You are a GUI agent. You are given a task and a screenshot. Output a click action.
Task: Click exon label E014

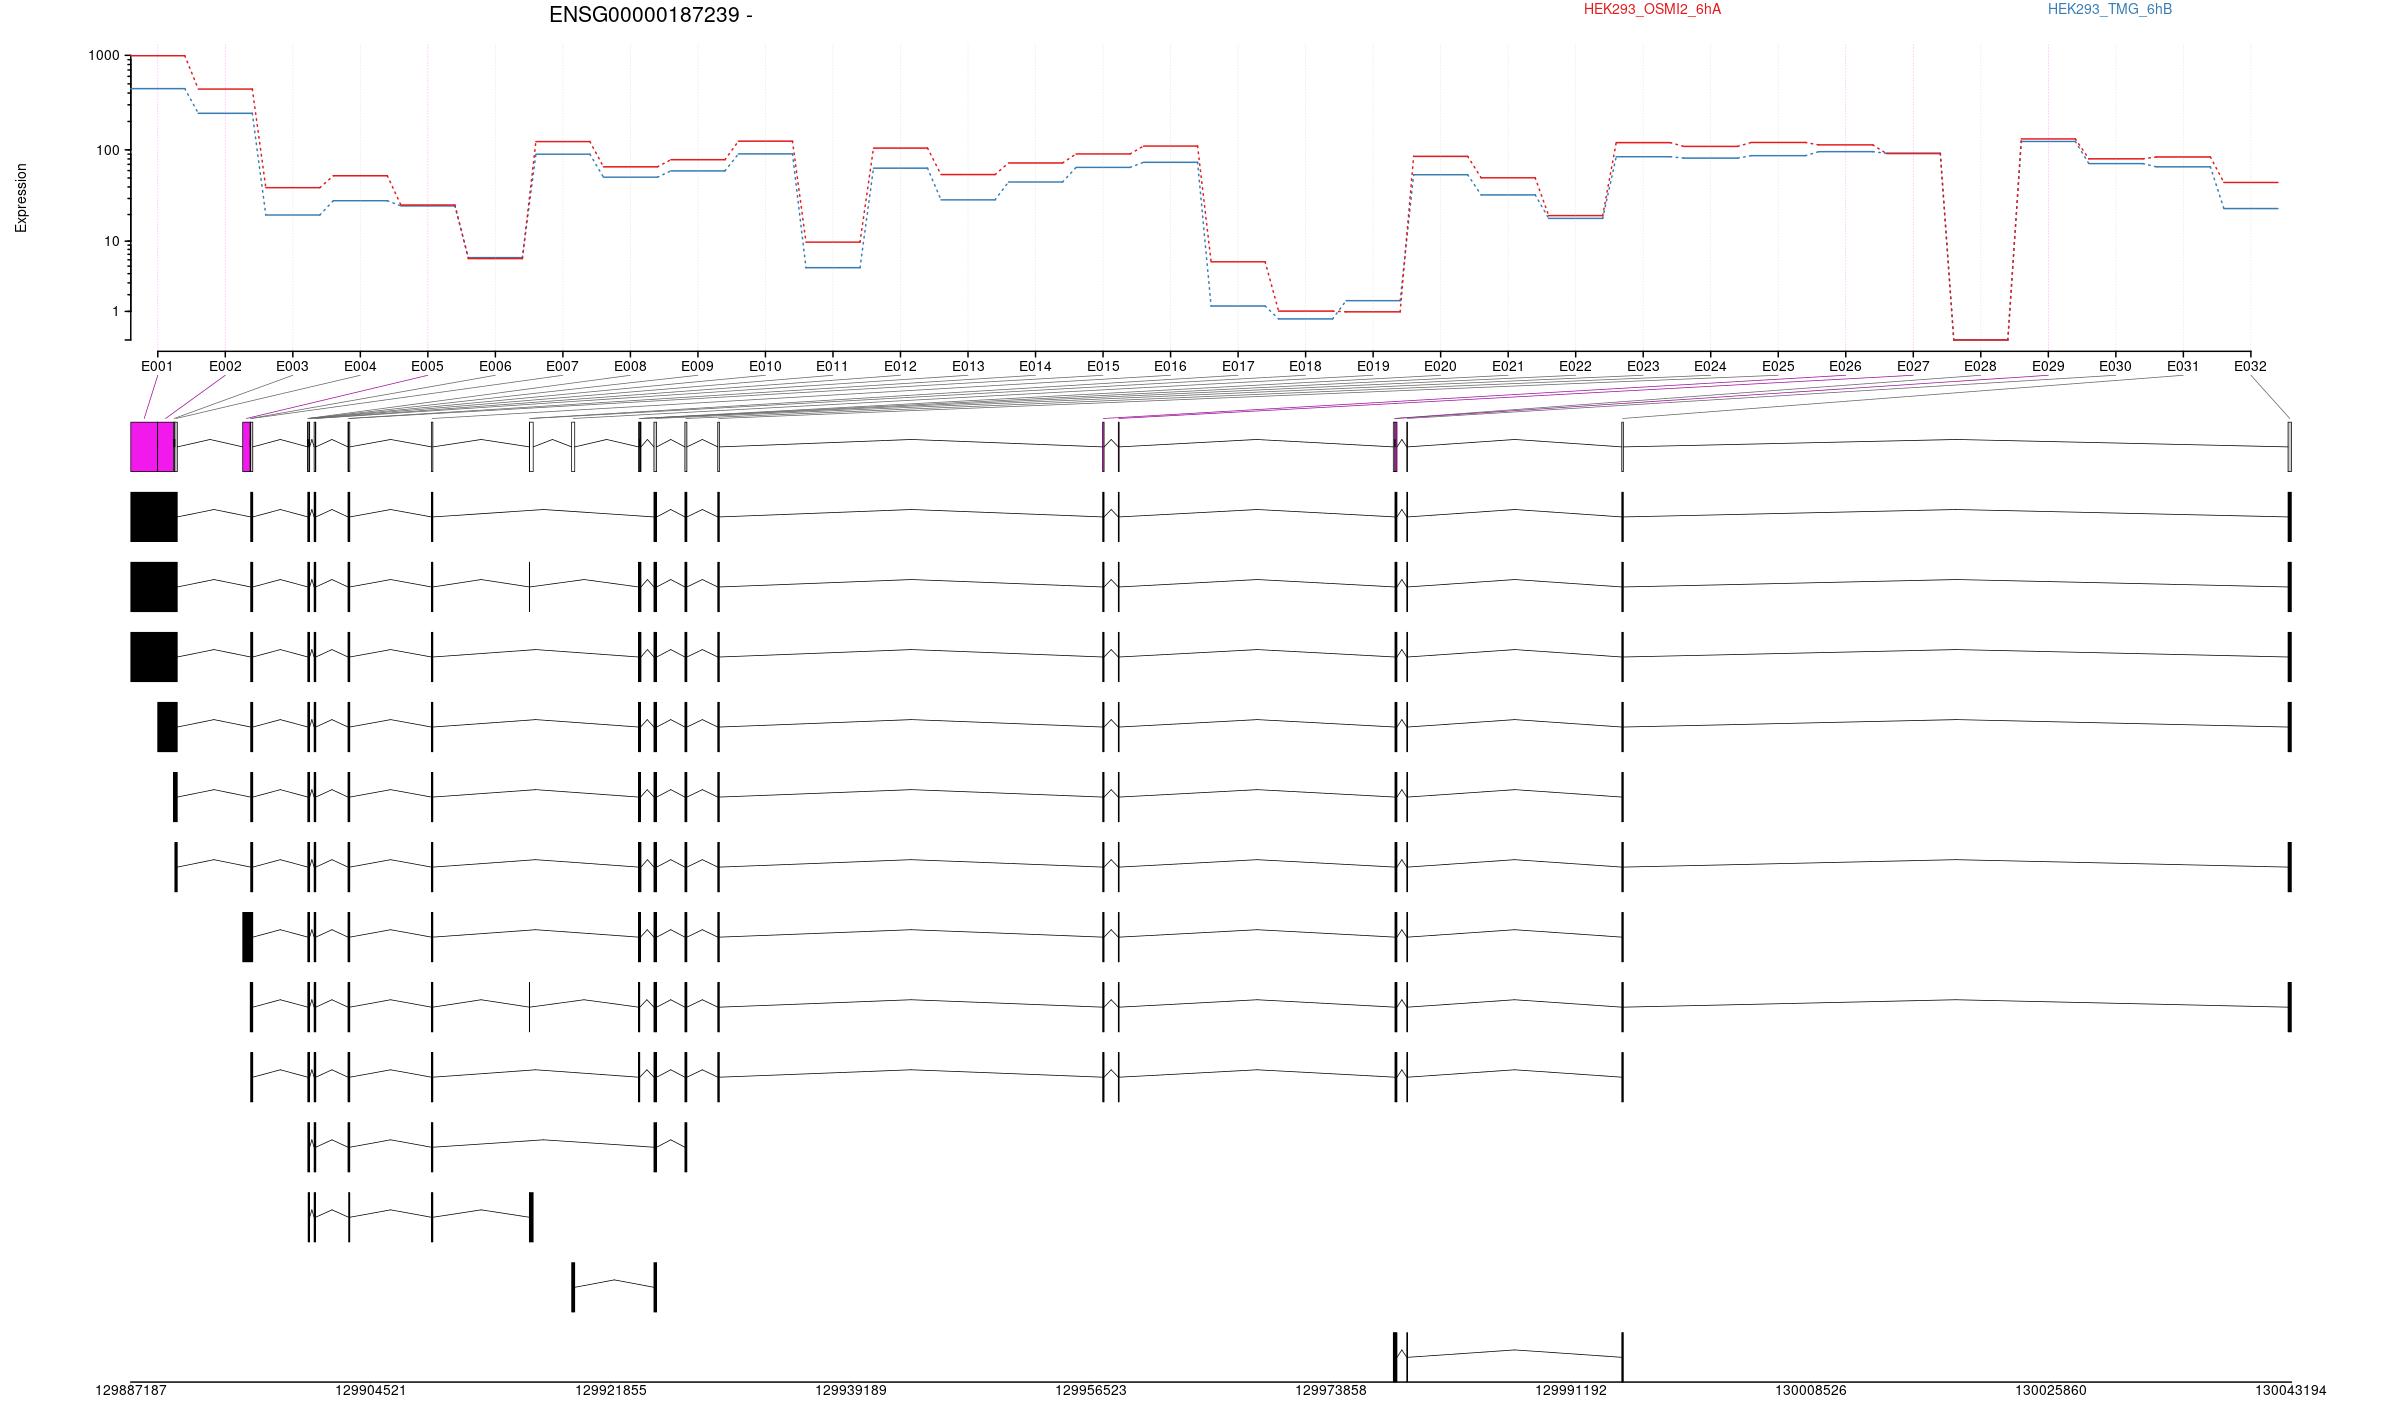(x=1035, y=366)
